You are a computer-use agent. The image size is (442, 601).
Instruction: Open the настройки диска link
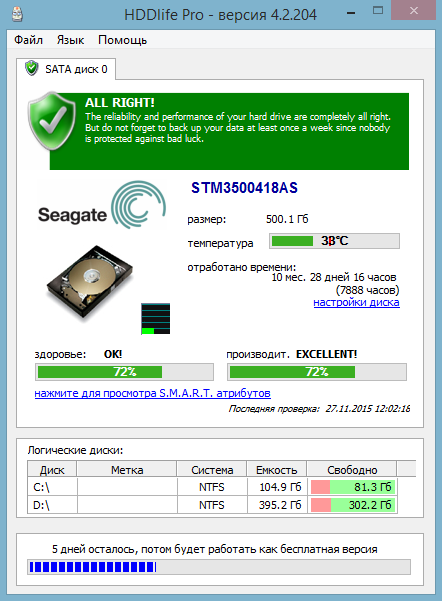(357, 302)
